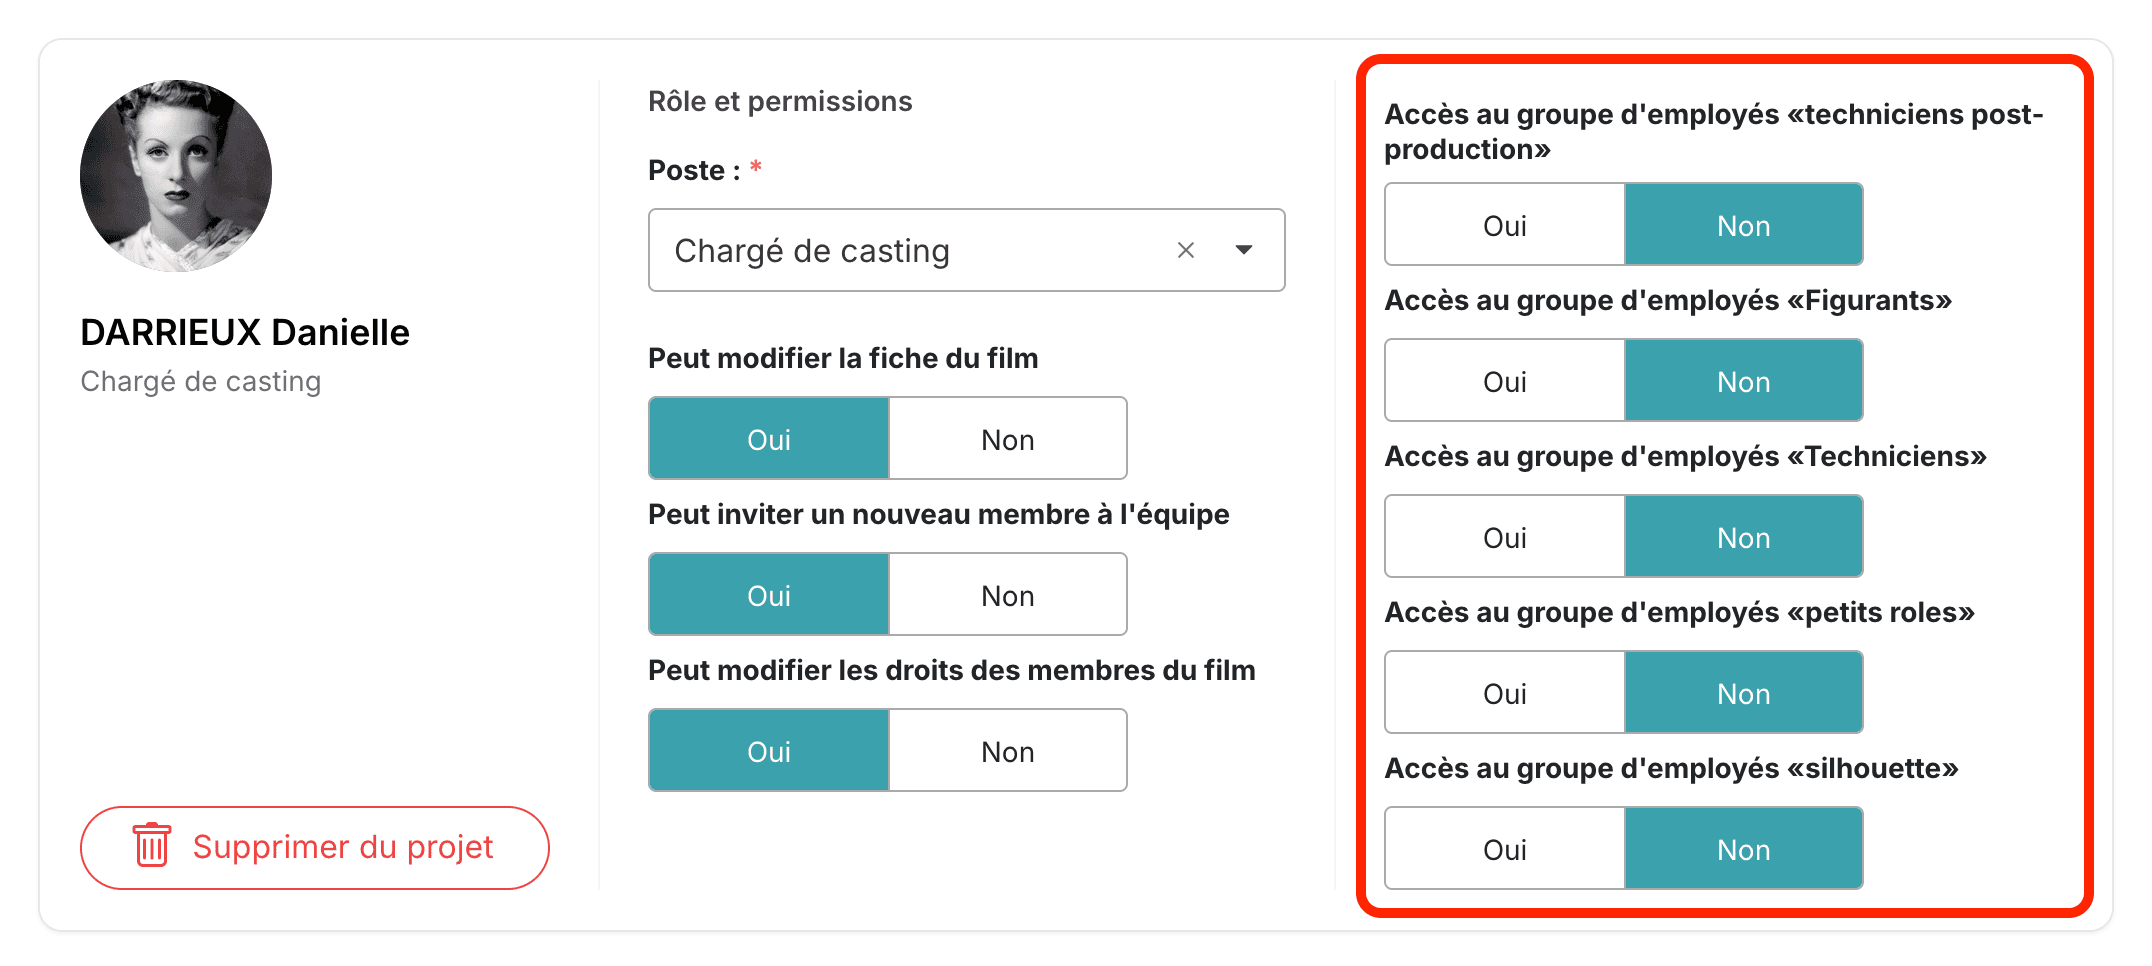Select Non for techniciens post-production group access
This screenshot has width=2152, height=966.
point(1743,225)
